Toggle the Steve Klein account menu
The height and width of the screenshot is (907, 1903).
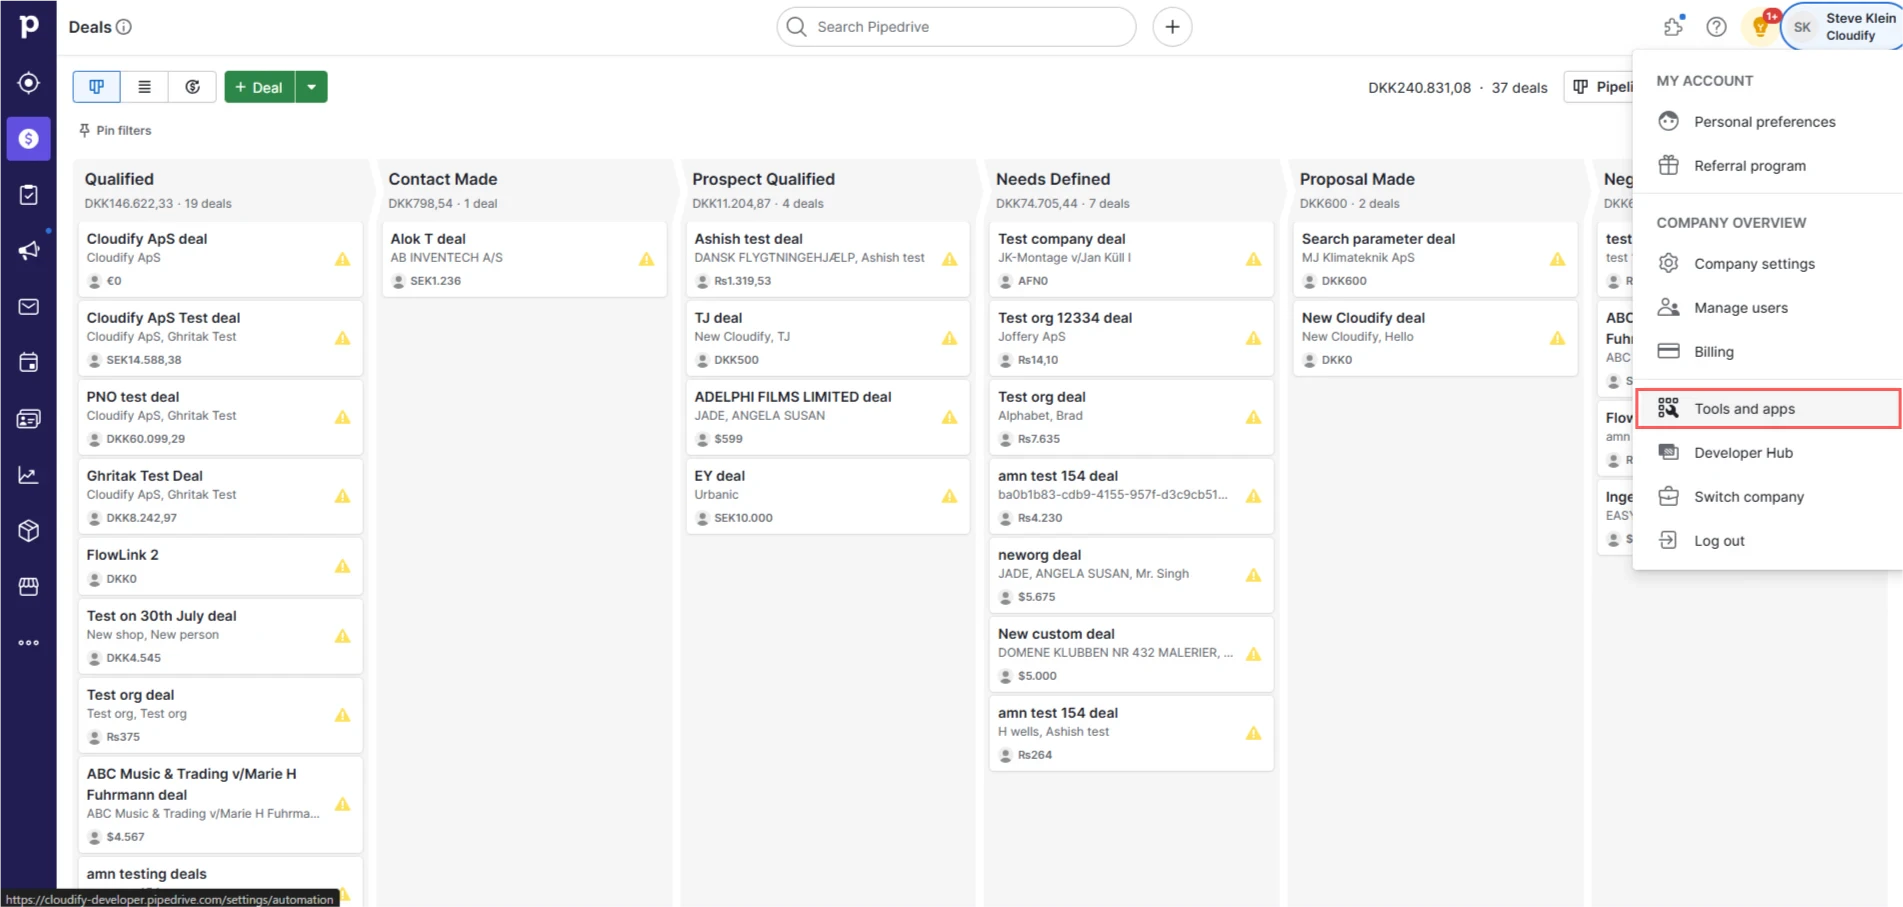pyautogui.click(x=1842, y=27)
